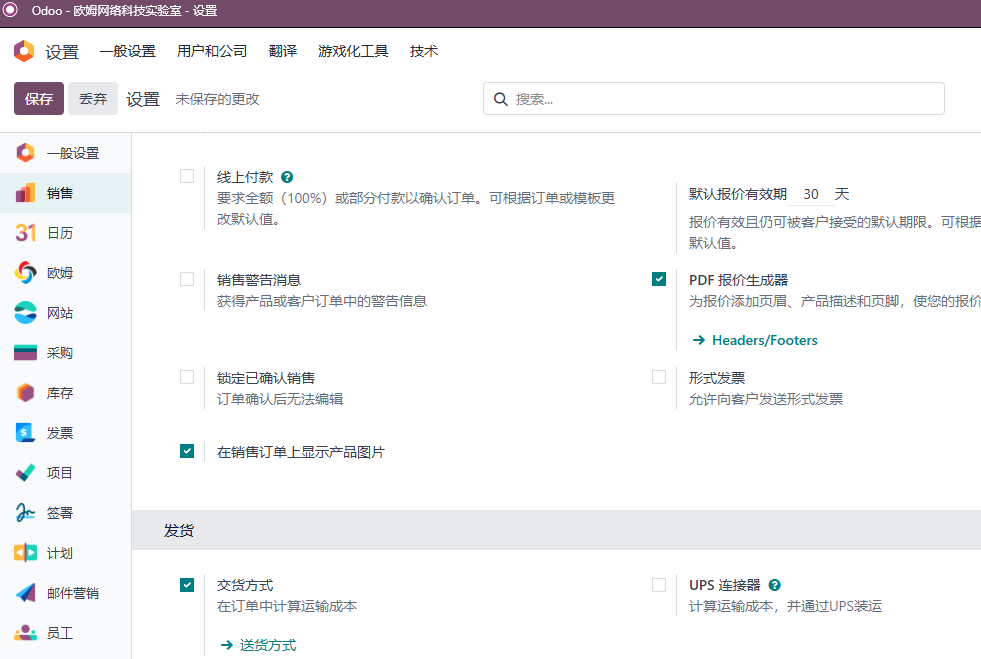The width and height of the screenshot is (981, 659).
Task: Open the 用户和公司 menu
Action: pos(212,51)
